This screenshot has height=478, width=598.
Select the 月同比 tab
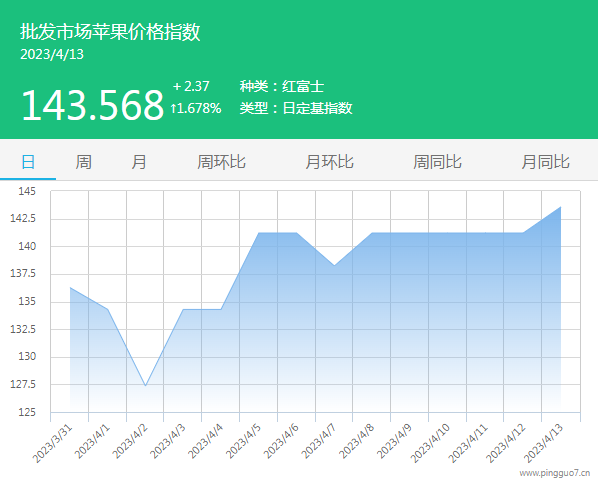pyautogui.click(x=545, y=162)
